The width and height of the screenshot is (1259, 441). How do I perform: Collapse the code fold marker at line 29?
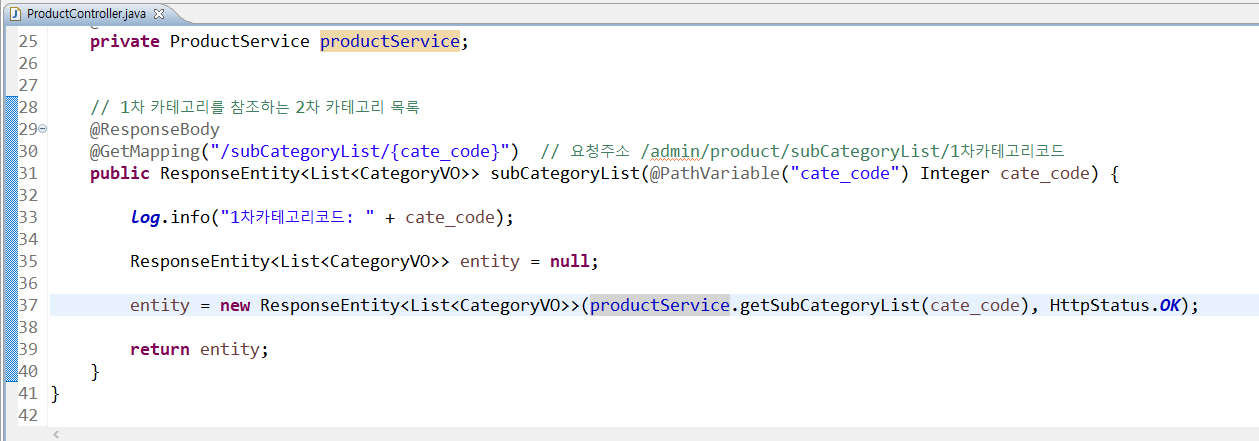(x=42, y=130)
